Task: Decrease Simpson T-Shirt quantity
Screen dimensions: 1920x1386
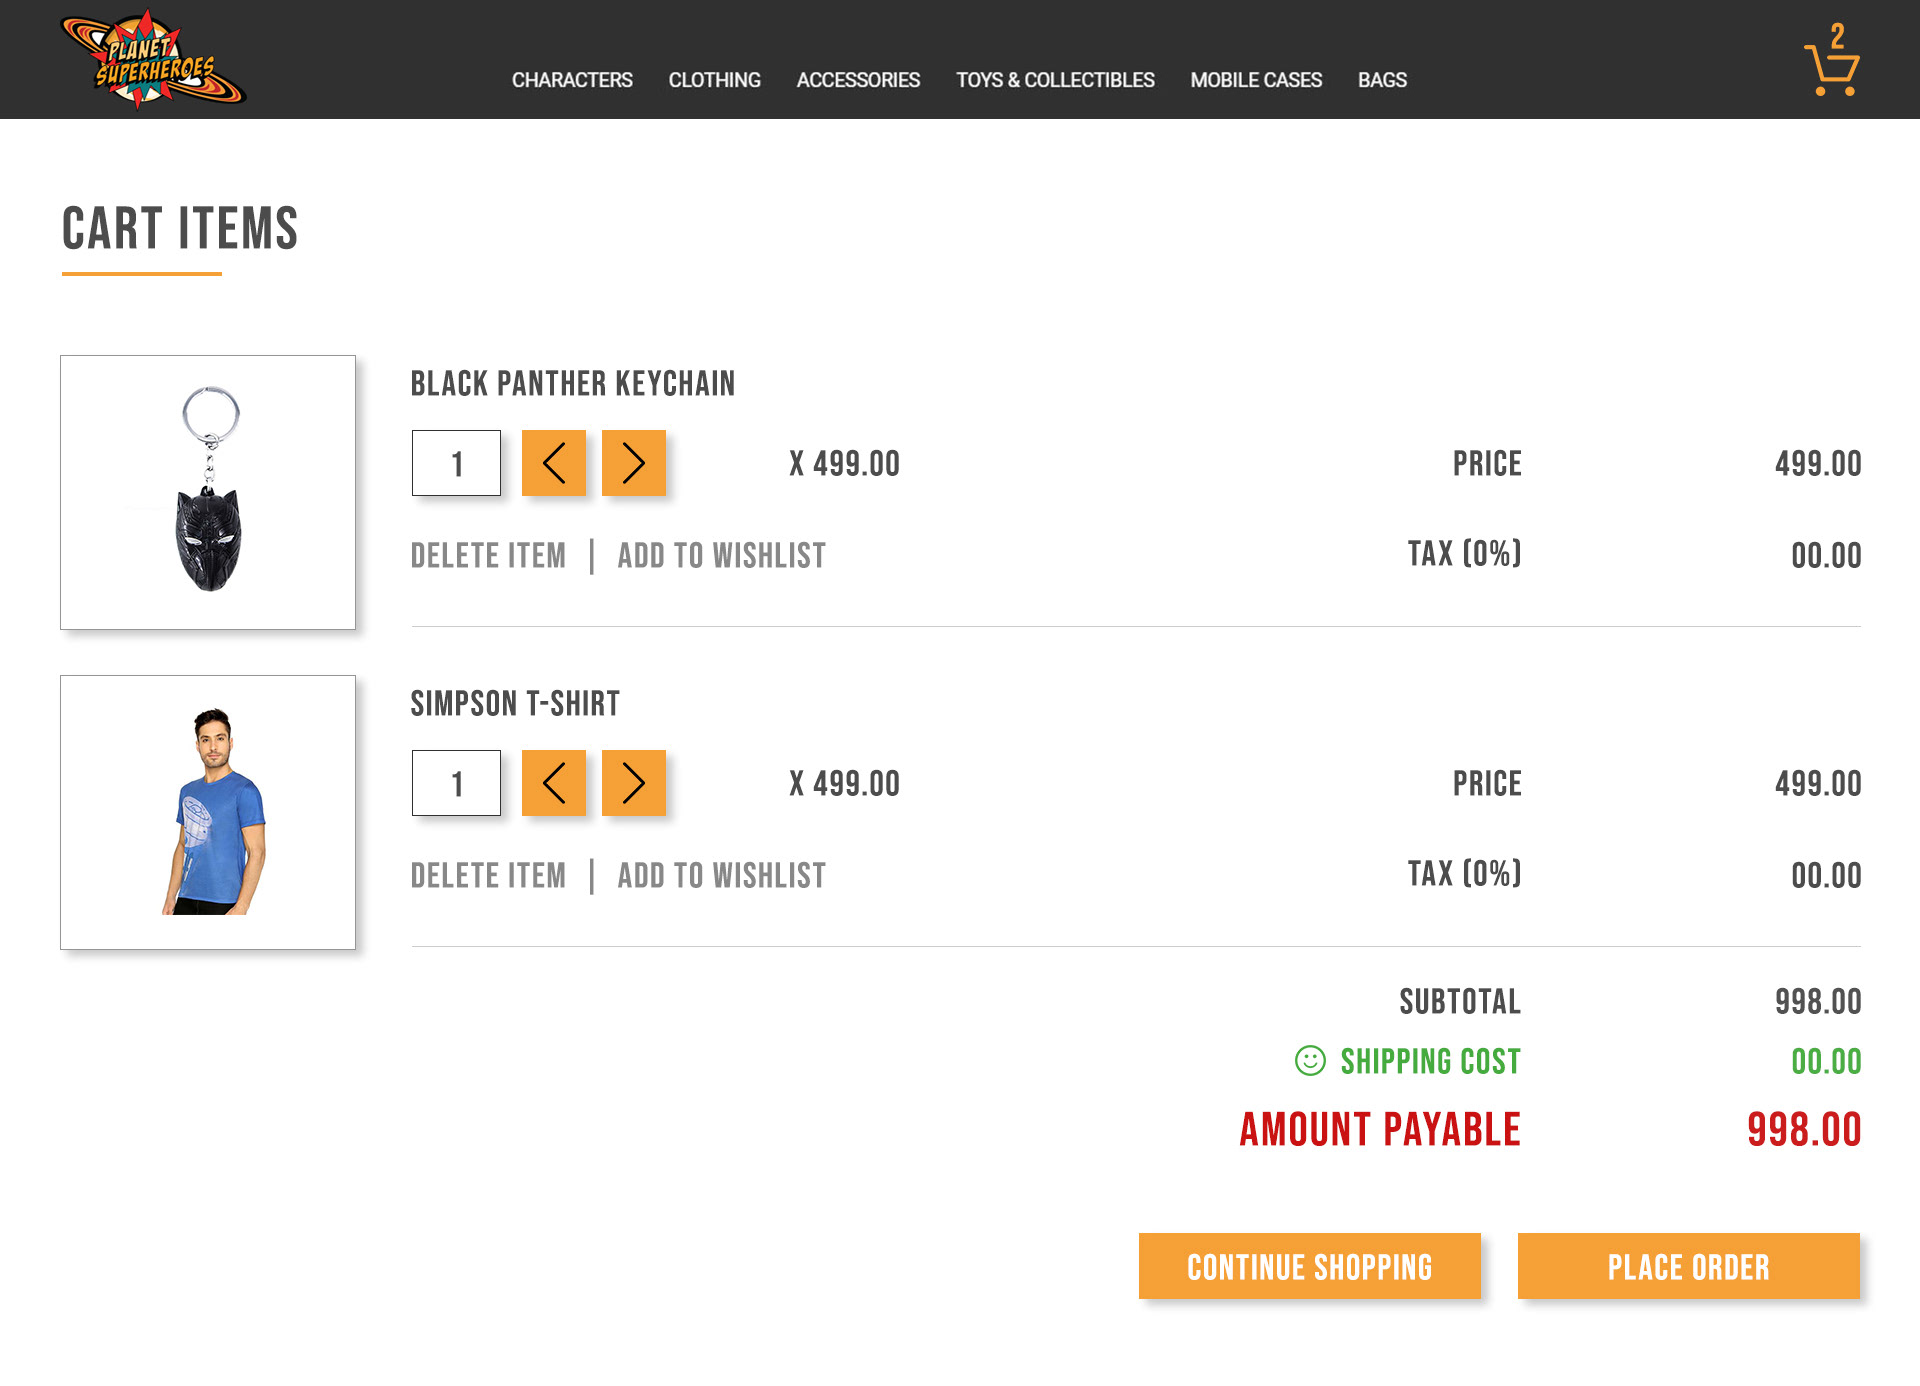Action: 553,783
